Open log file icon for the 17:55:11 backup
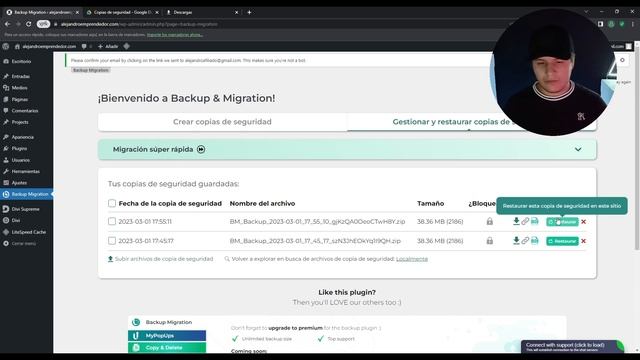 coord(535,221)
